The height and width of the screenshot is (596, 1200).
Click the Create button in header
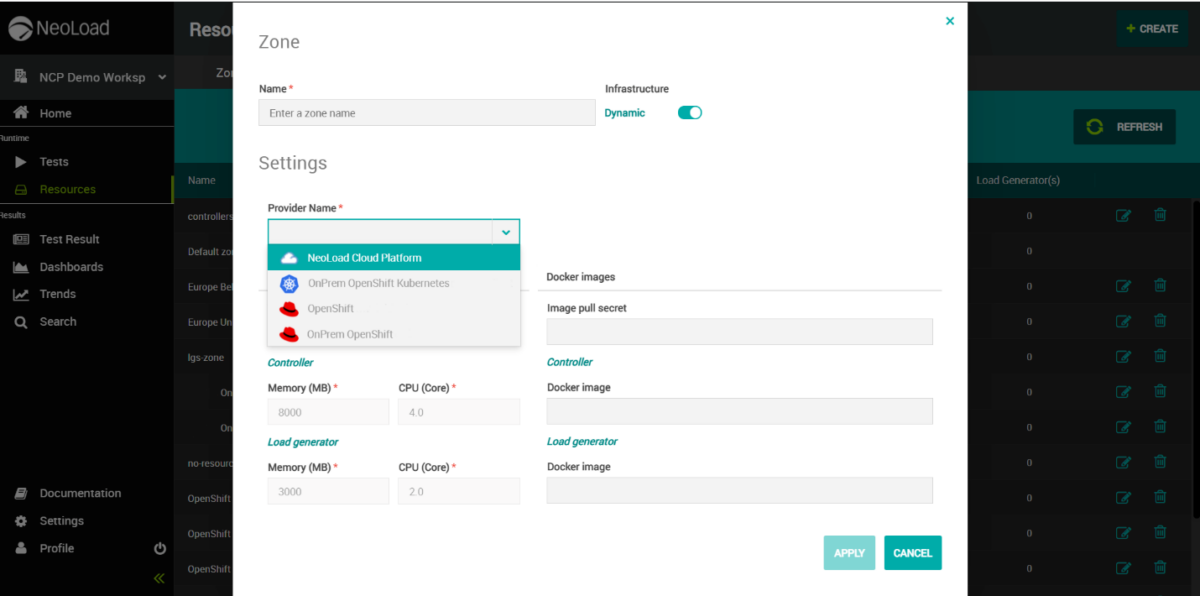click(1152, 29)
